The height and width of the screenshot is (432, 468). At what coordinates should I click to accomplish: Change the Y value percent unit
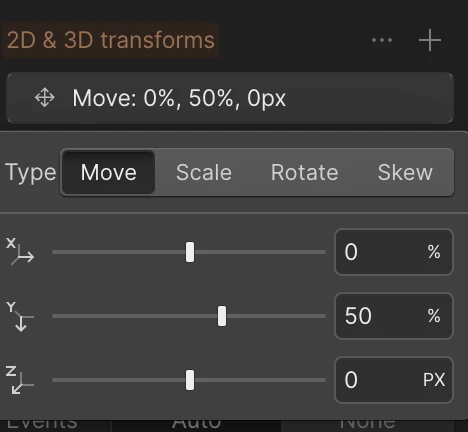434,316
